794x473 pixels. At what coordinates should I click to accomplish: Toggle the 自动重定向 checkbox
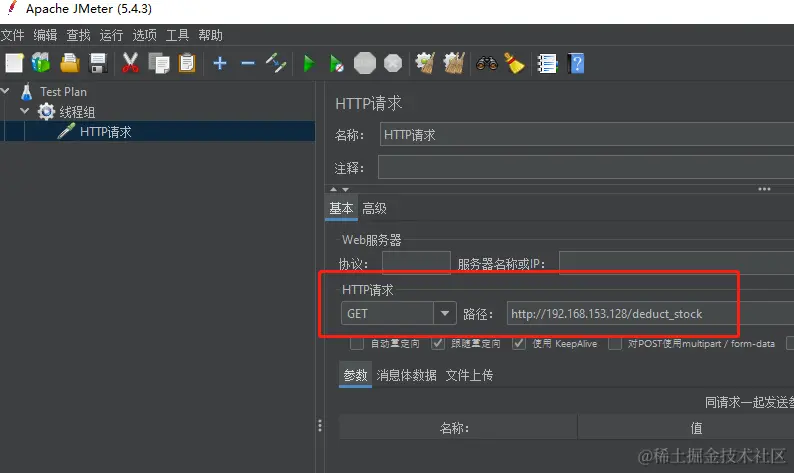pyautogui.click(x=356, y=343)
